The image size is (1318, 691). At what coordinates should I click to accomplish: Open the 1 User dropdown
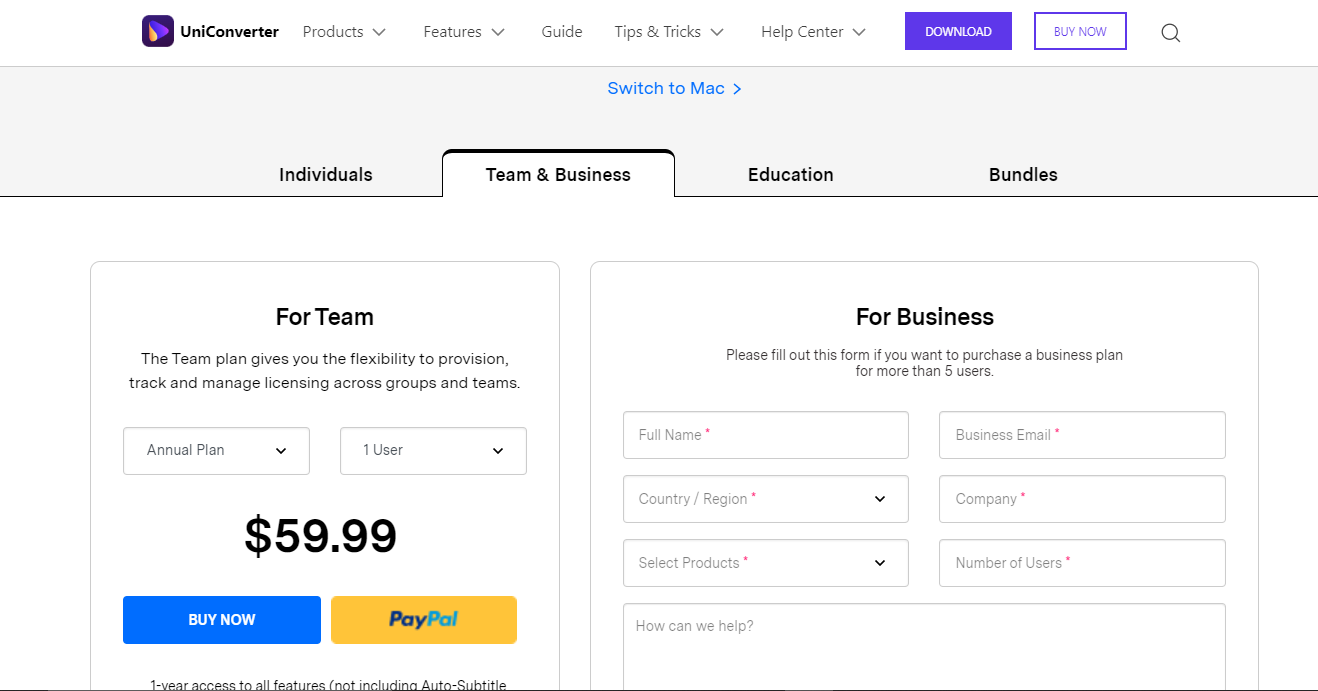[433, 451]
